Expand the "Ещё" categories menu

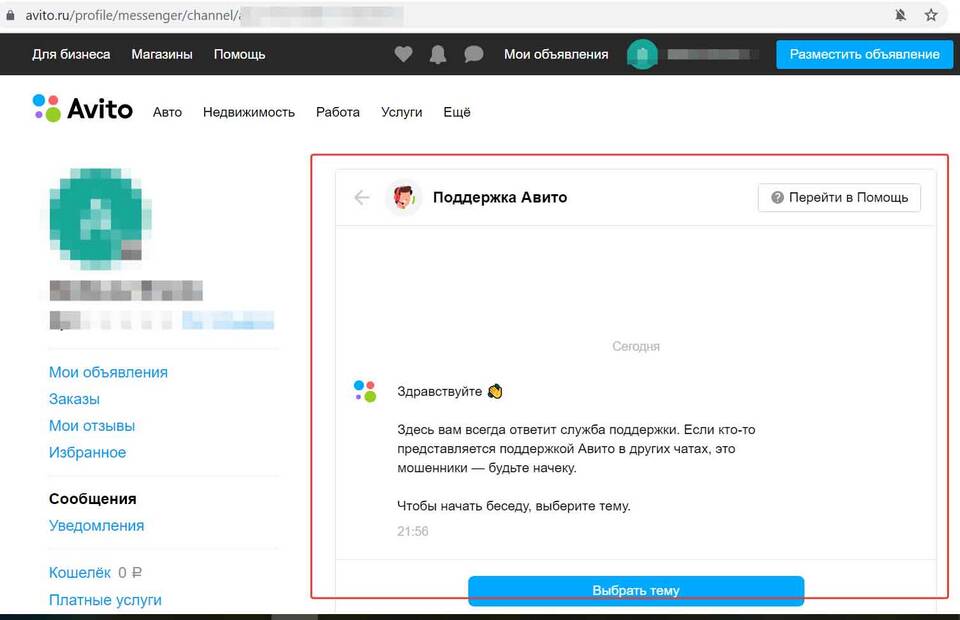(x=456, y=112)
